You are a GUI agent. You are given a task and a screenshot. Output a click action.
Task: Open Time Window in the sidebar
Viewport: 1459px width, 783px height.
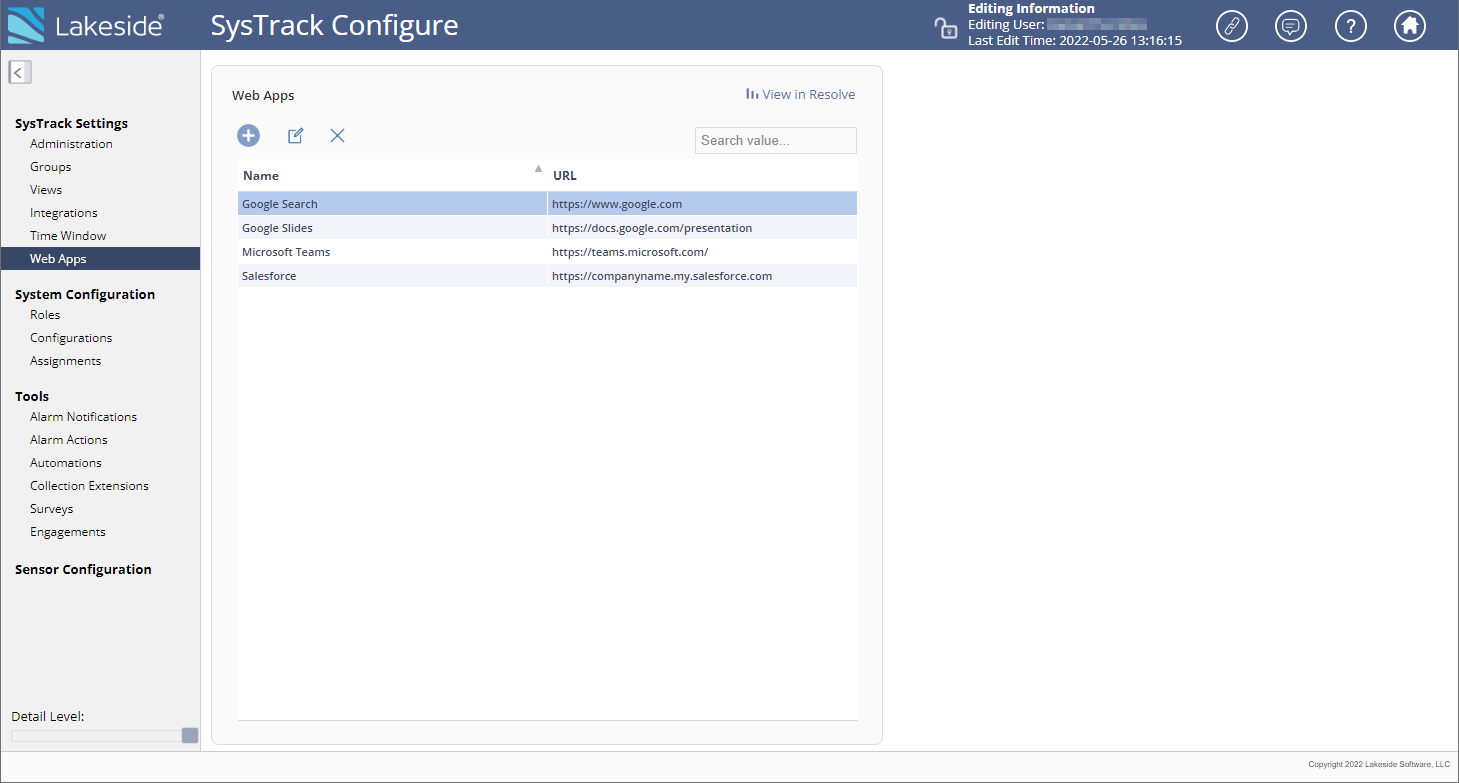[x=68, y=236]
